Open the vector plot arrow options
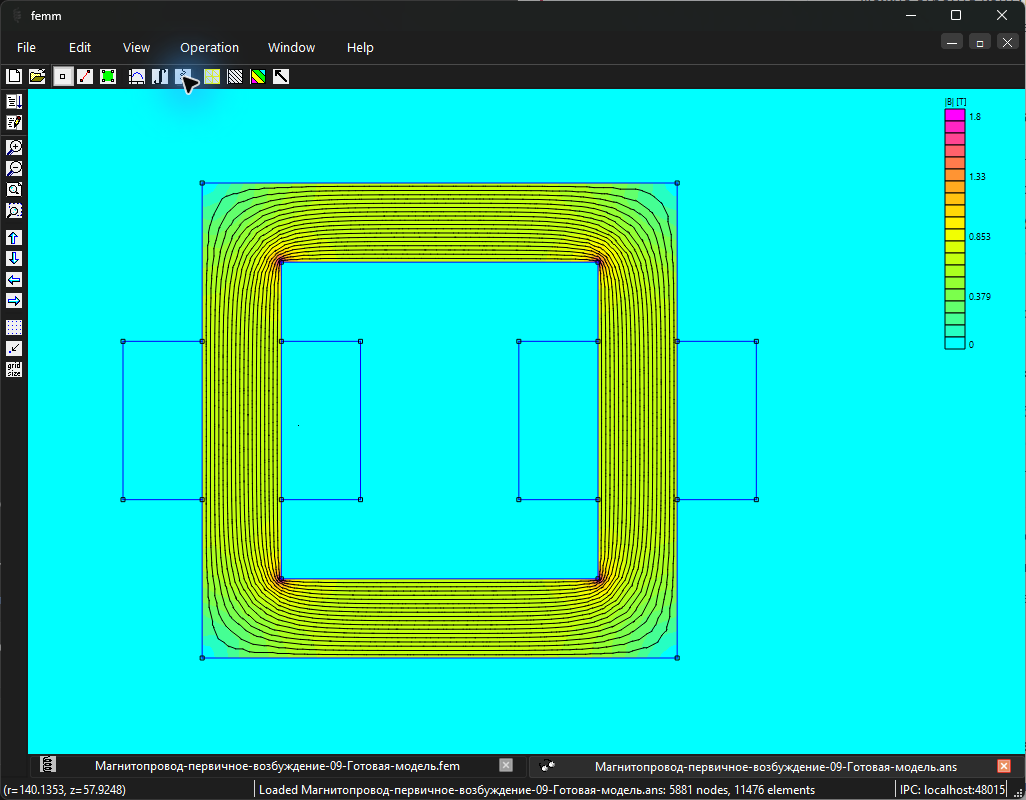The height and width of the screenshot is (800, 1026). (x=281, y=77)
